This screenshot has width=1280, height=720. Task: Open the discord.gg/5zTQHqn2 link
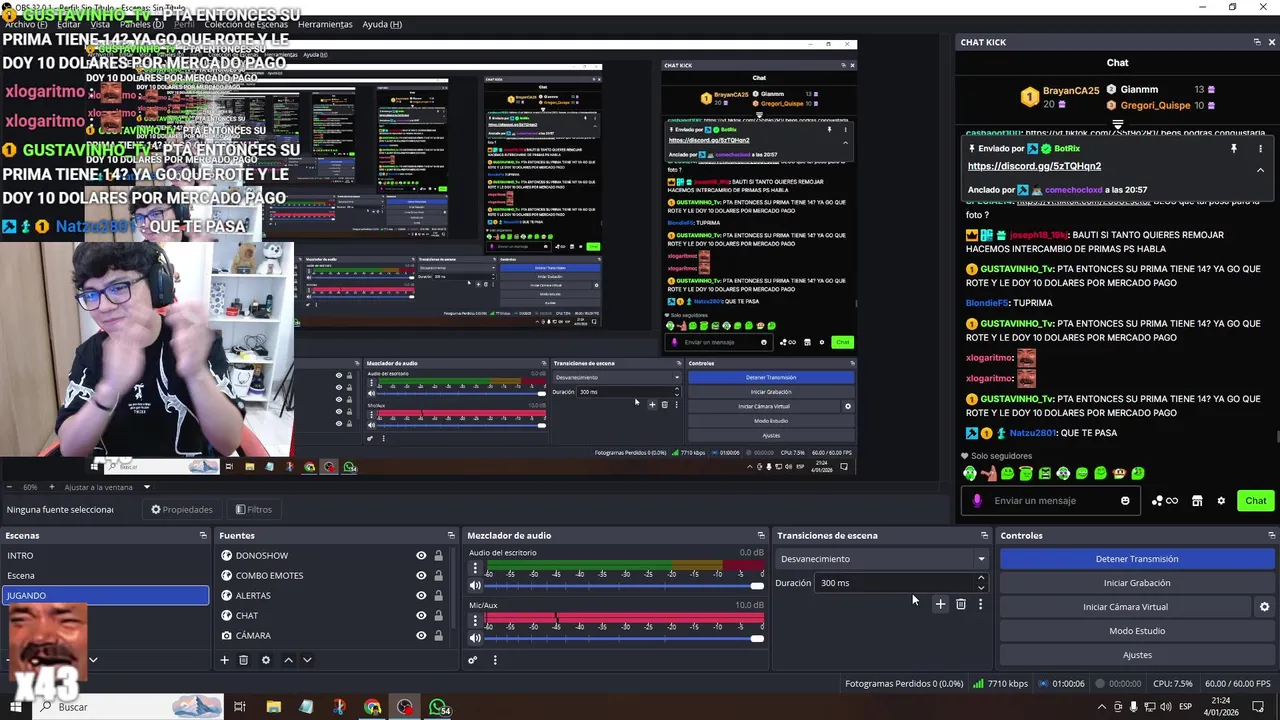pos(1034,166)
